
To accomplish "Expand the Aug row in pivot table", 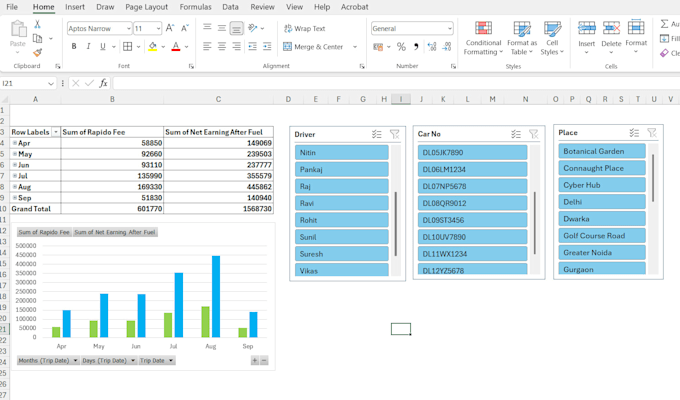I will pos(15,187).
